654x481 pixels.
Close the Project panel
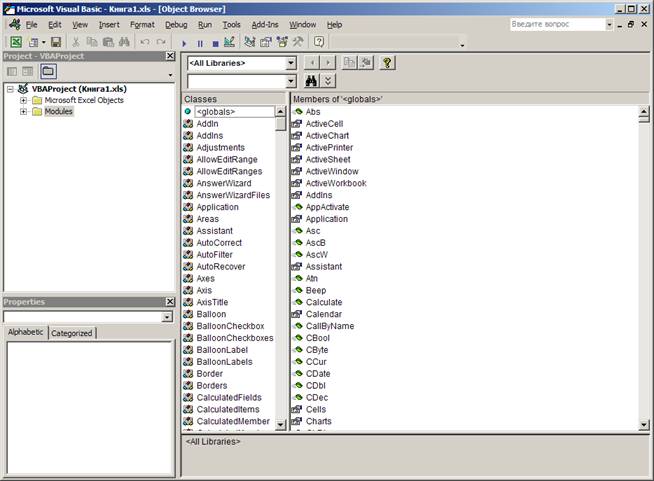click(x=171, y=56)
